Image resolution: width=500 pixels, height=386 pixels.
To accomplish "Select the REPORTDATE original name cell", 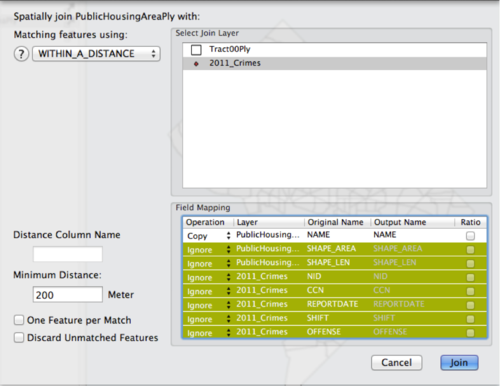I will [x=337, y=304].
